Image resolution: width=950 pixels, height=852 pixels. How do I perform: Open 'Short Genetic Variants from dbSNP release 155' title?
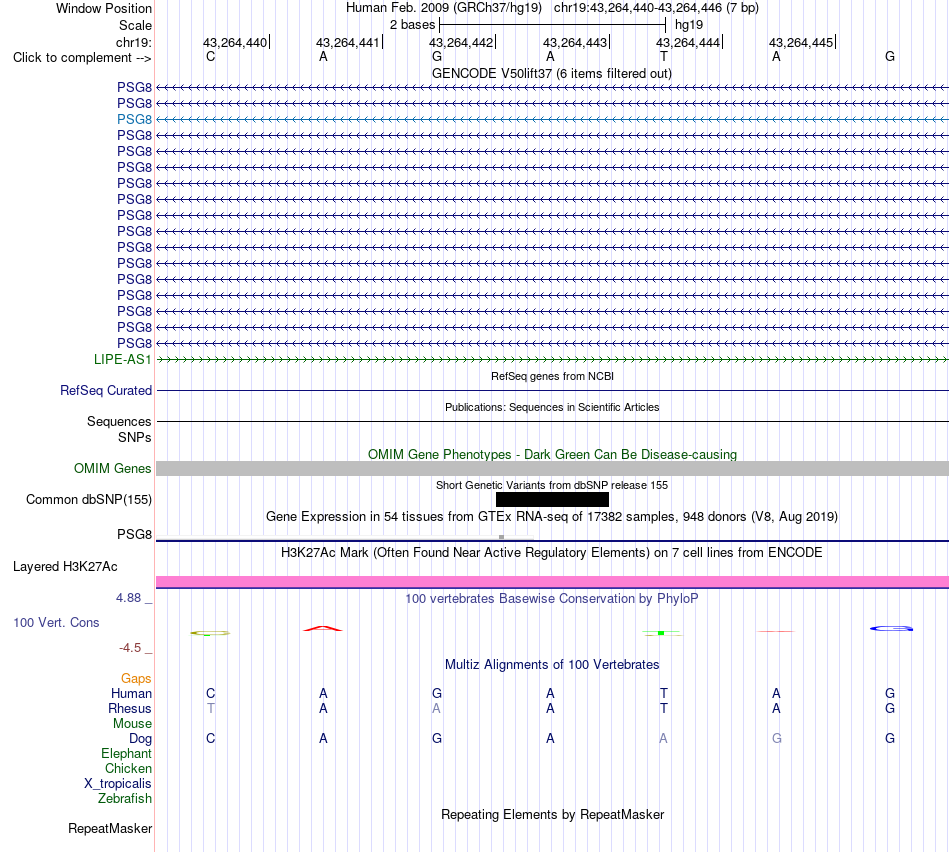552,485
